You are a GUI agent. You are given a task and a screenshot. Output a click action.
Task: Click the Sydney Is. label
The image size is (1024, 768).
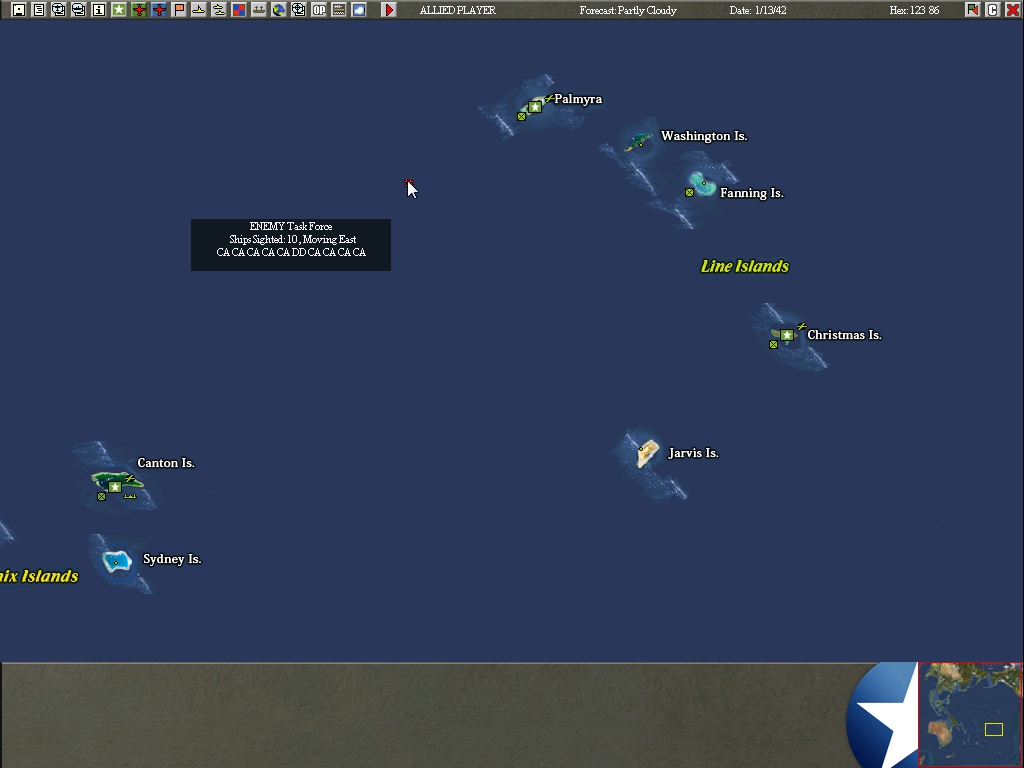point(172,559)
